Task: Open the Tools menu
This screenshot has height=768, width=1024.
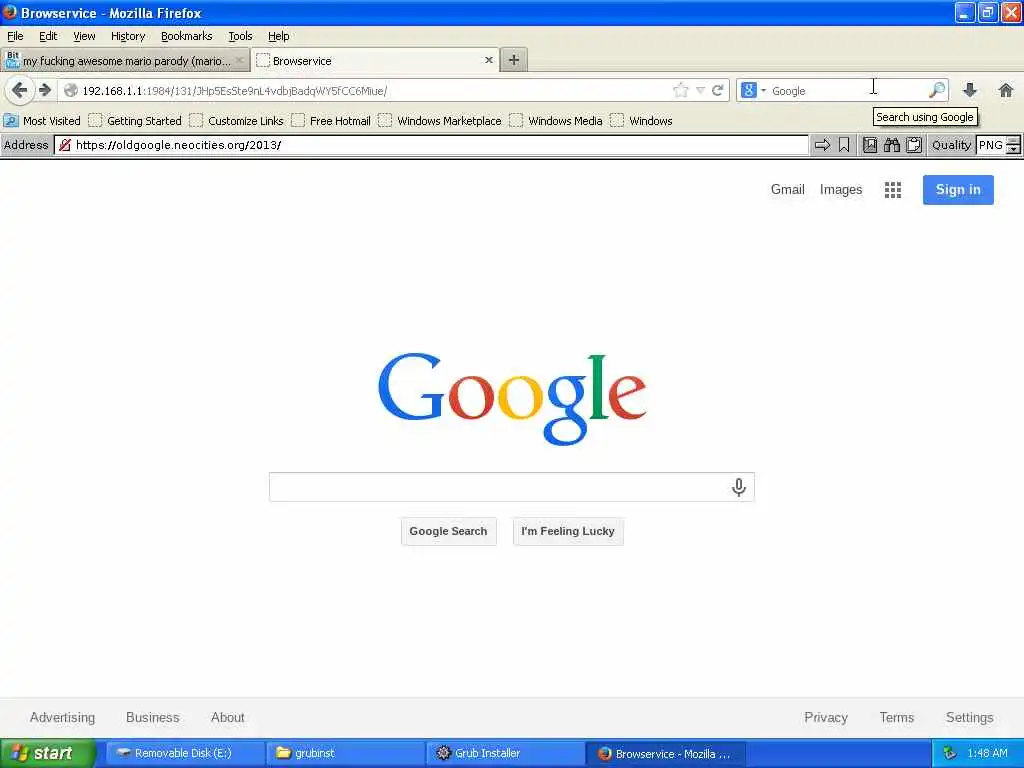Action: (240, 36)
